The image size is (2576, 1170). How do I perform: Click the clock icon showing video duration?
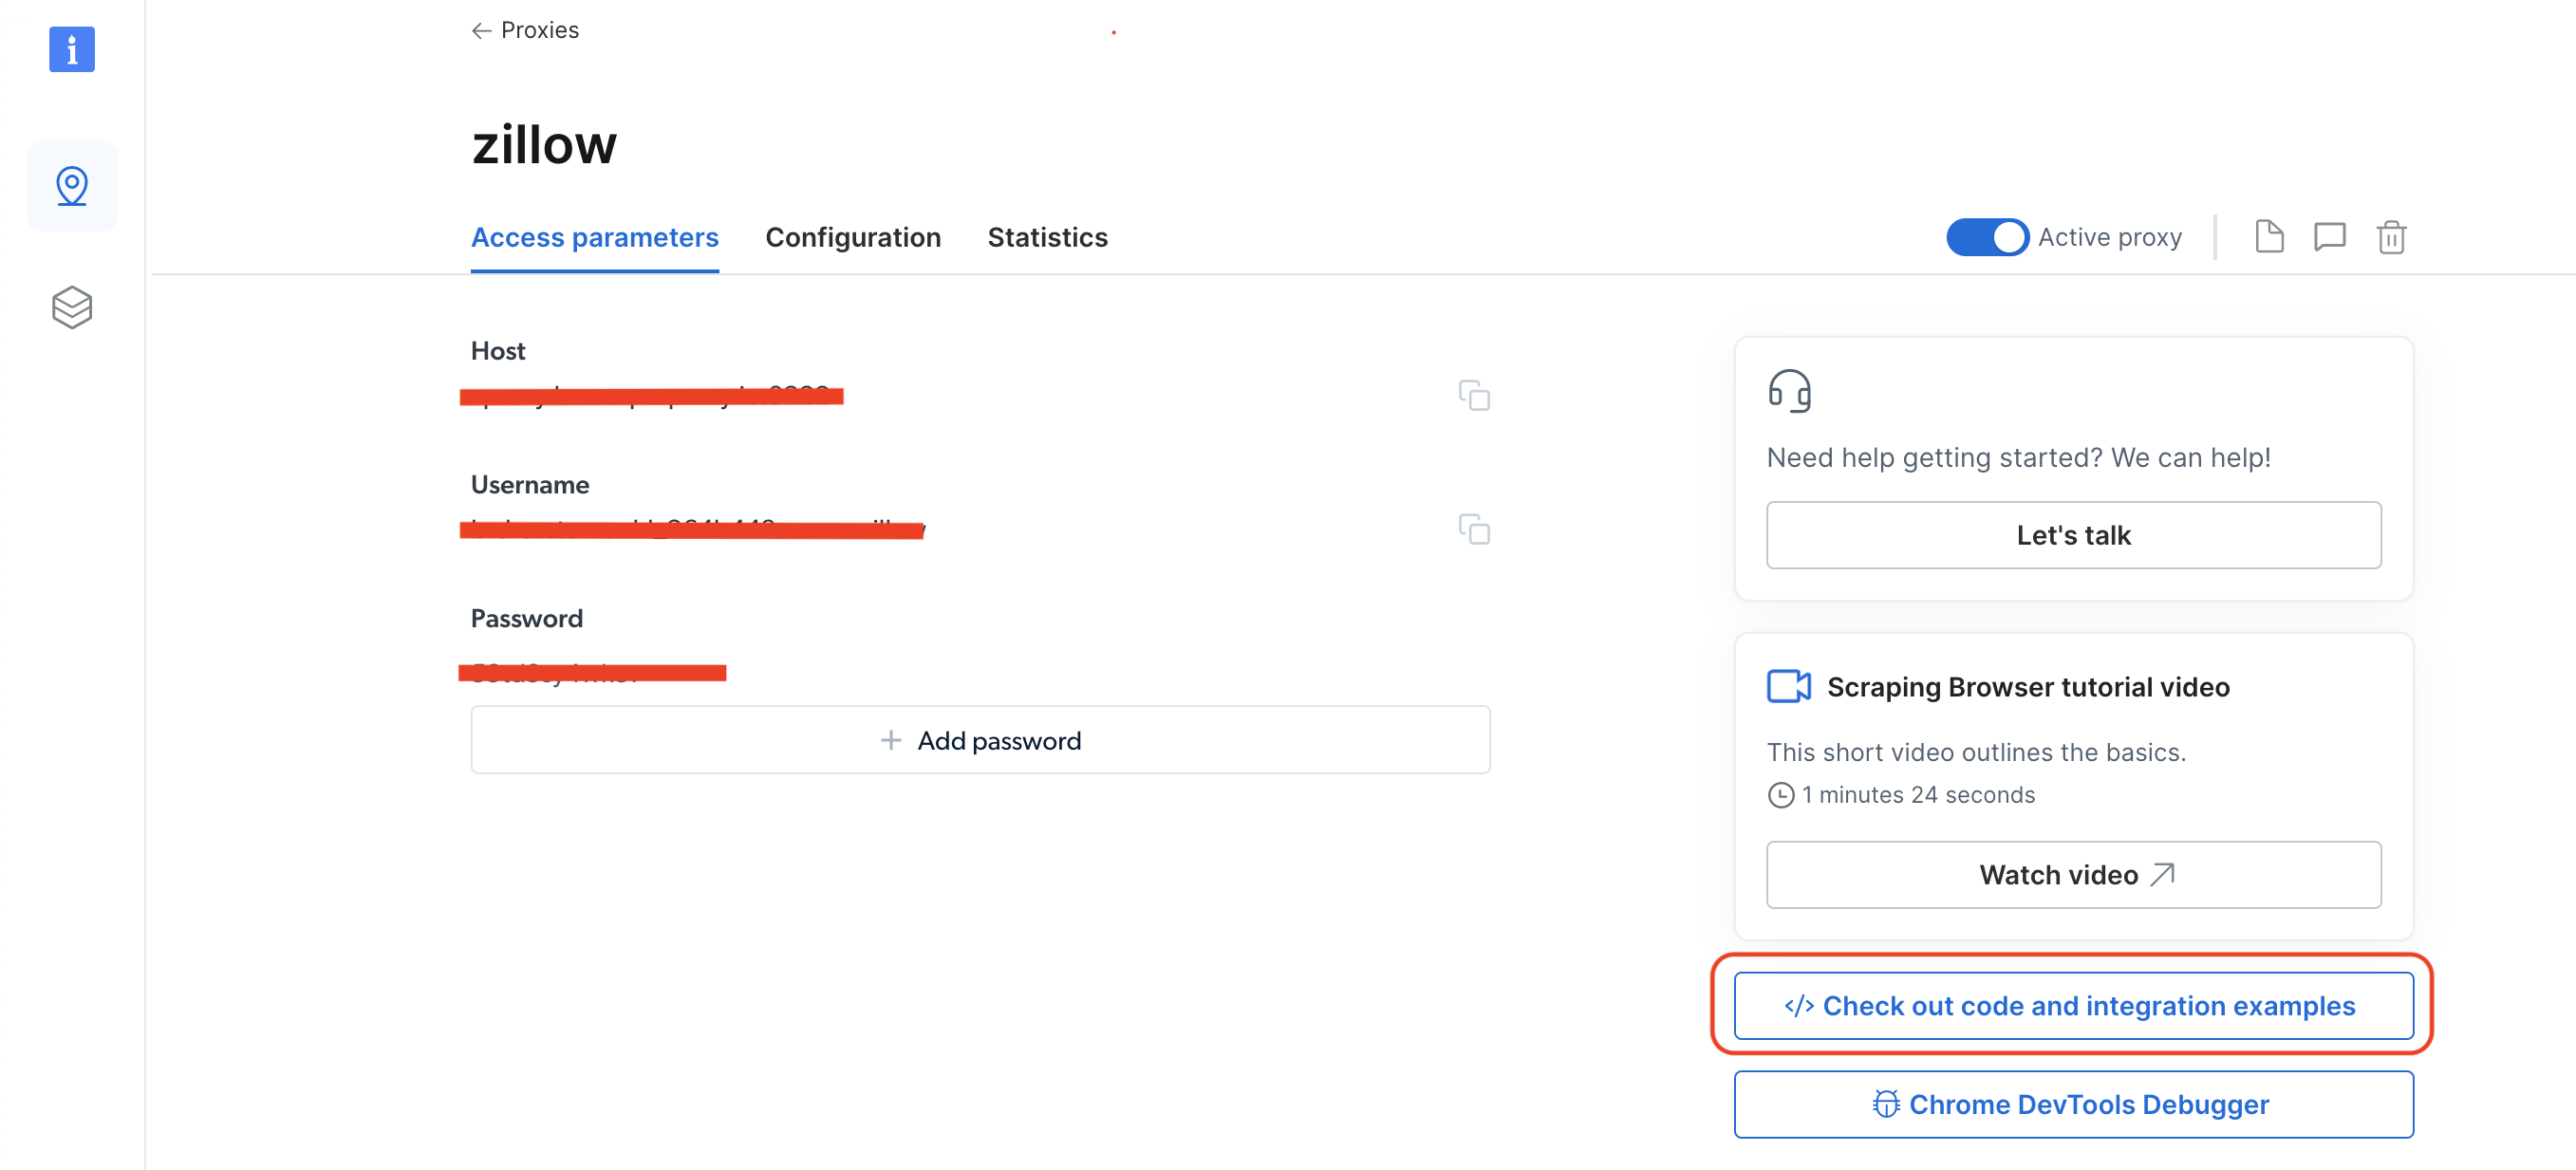1782,795
